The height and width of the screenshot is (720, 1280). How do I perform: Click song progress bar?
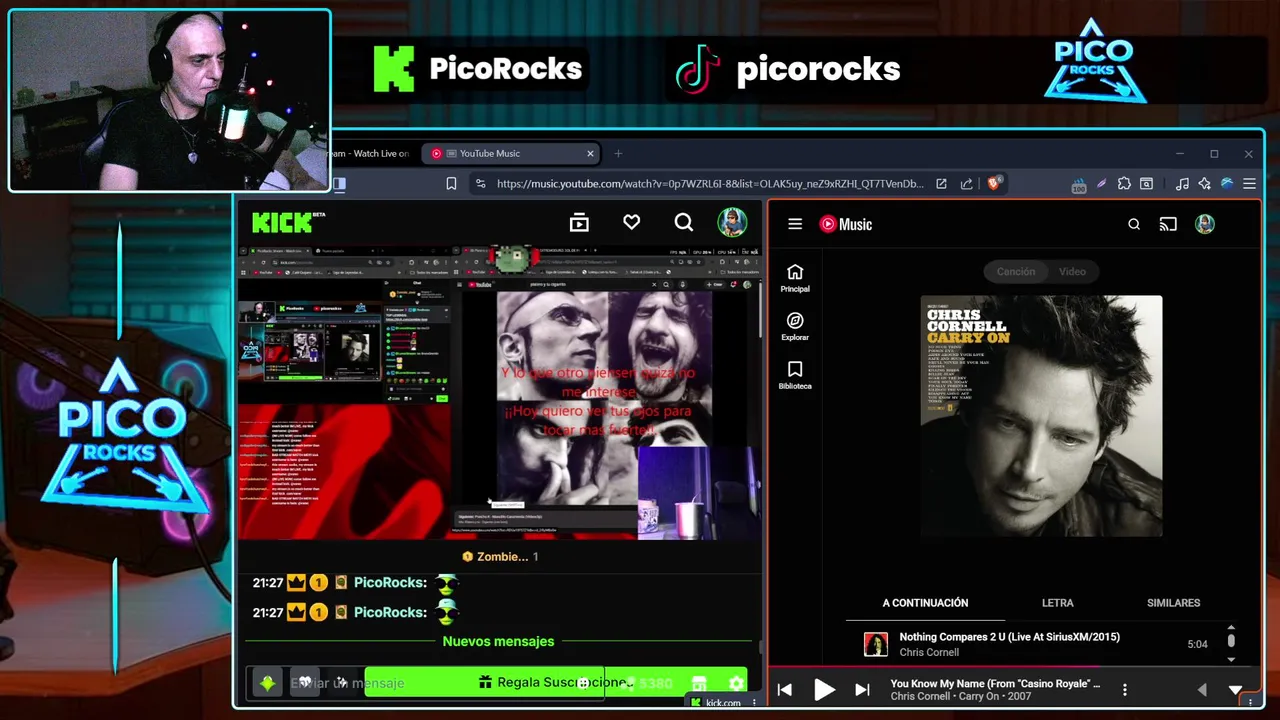click(1014, 666)
